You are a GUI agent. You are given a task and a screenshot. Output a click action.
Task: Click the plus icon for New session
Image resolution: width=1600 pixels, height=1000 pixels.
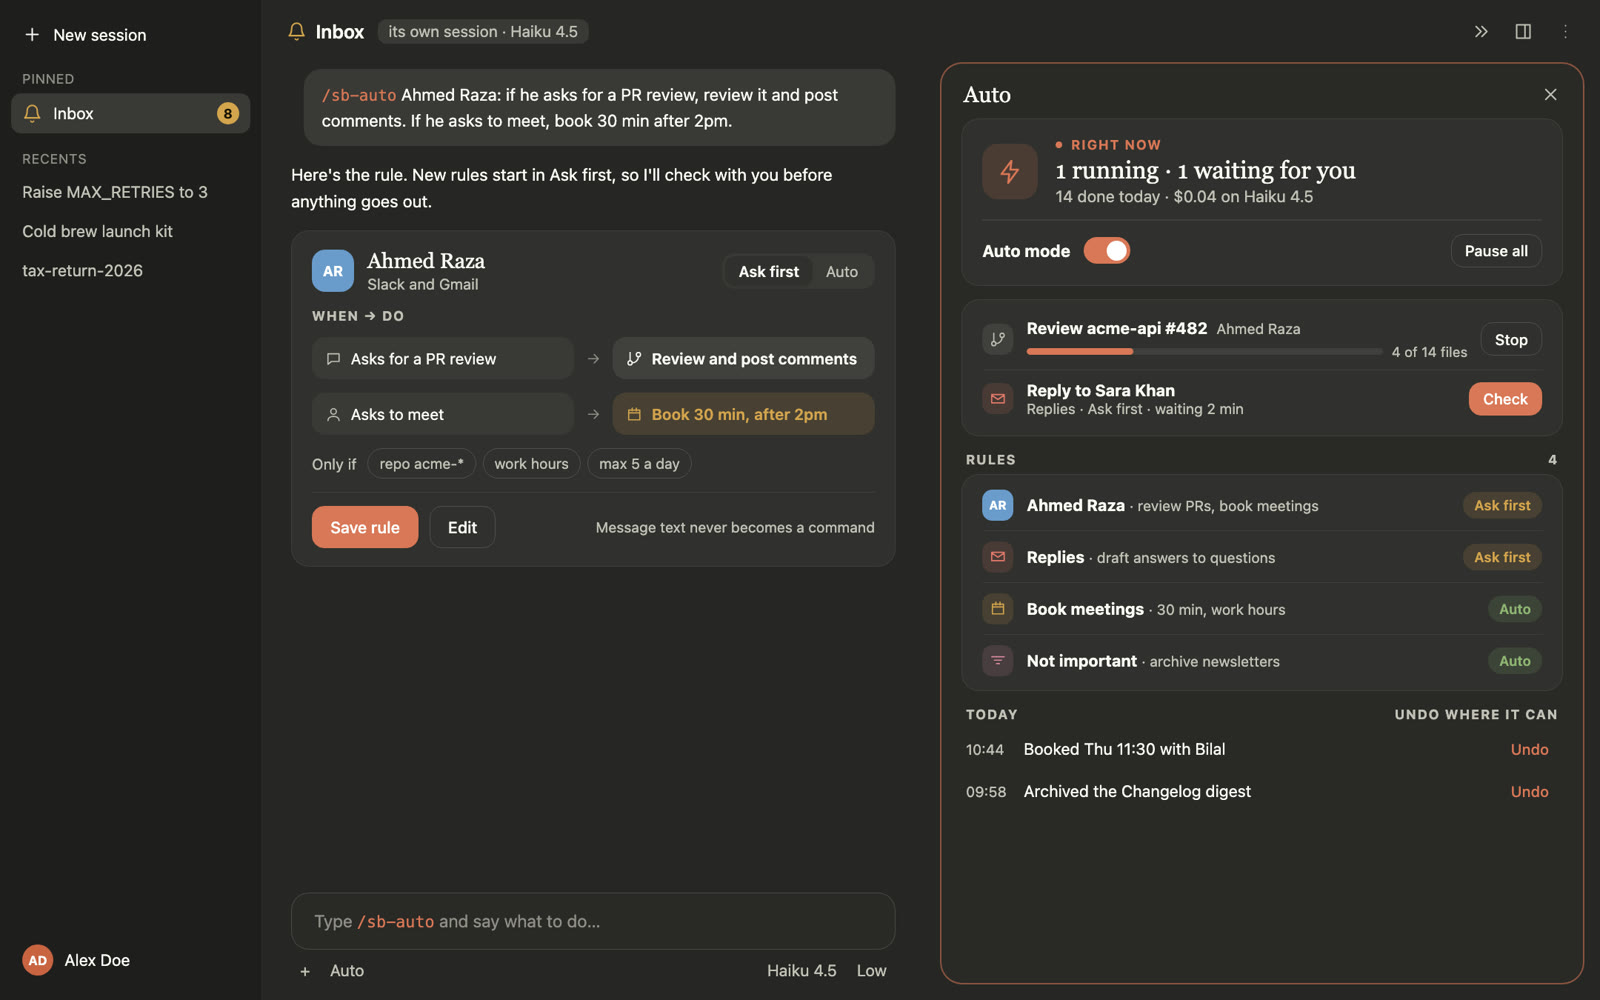[32, 35]
